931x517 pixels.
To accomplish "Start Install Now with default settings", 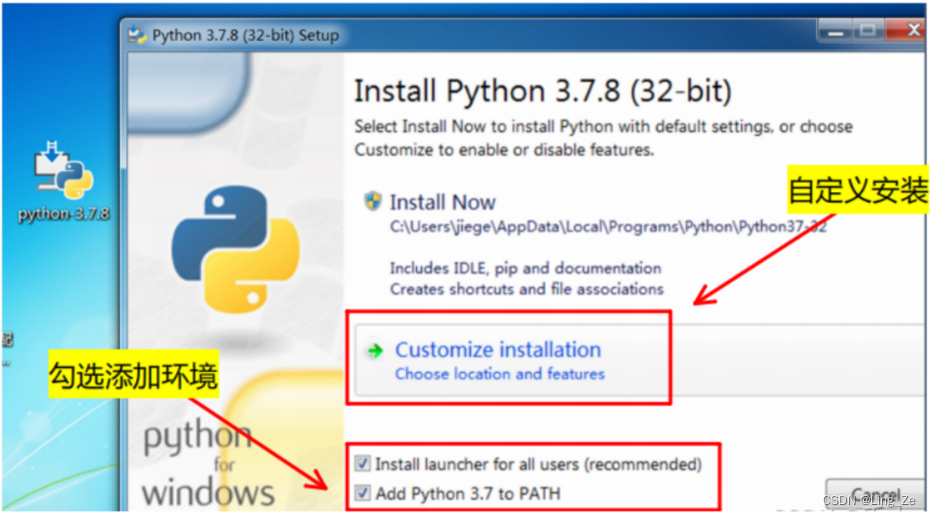I will [442, 202].
